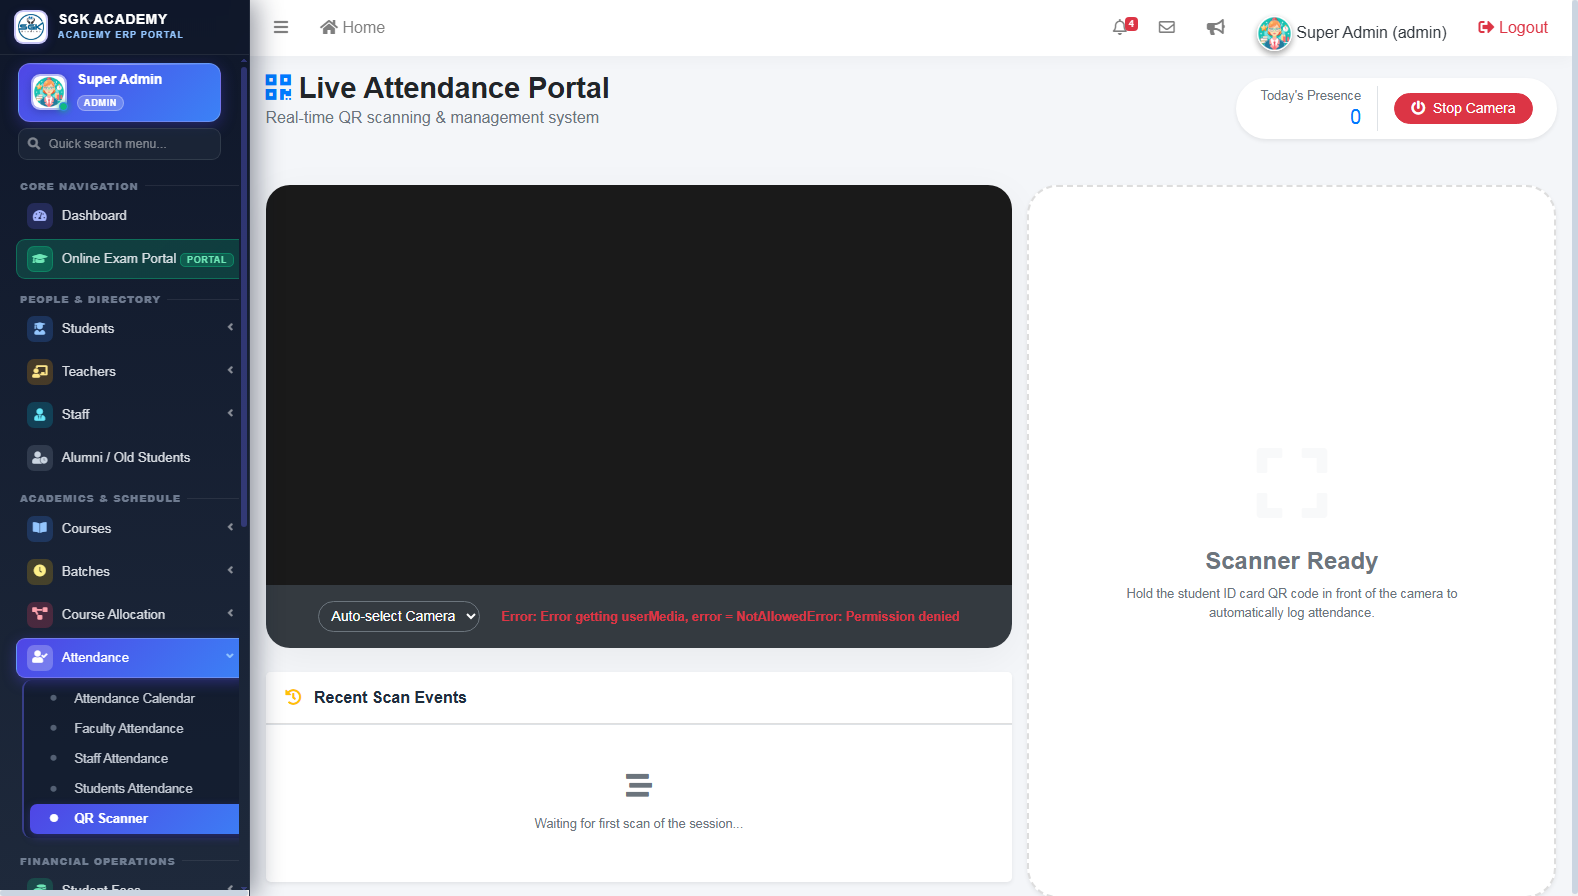Click the Stop Camera button
Screen dimensions: 1578x896
tap(1463, 108)
